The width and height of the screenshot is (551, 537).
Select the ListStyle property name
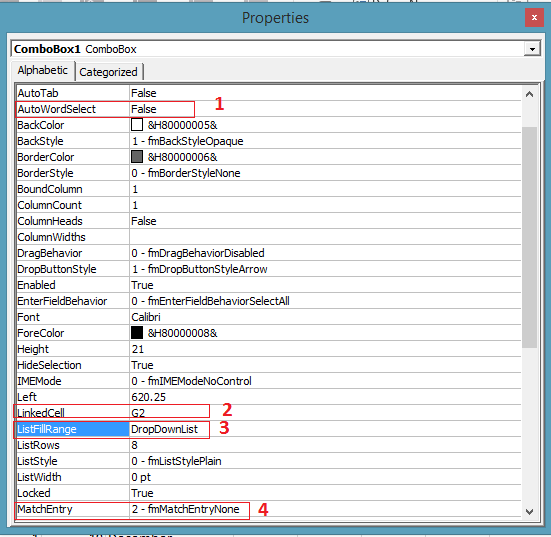pyautogui.click(x=37, y=461)
